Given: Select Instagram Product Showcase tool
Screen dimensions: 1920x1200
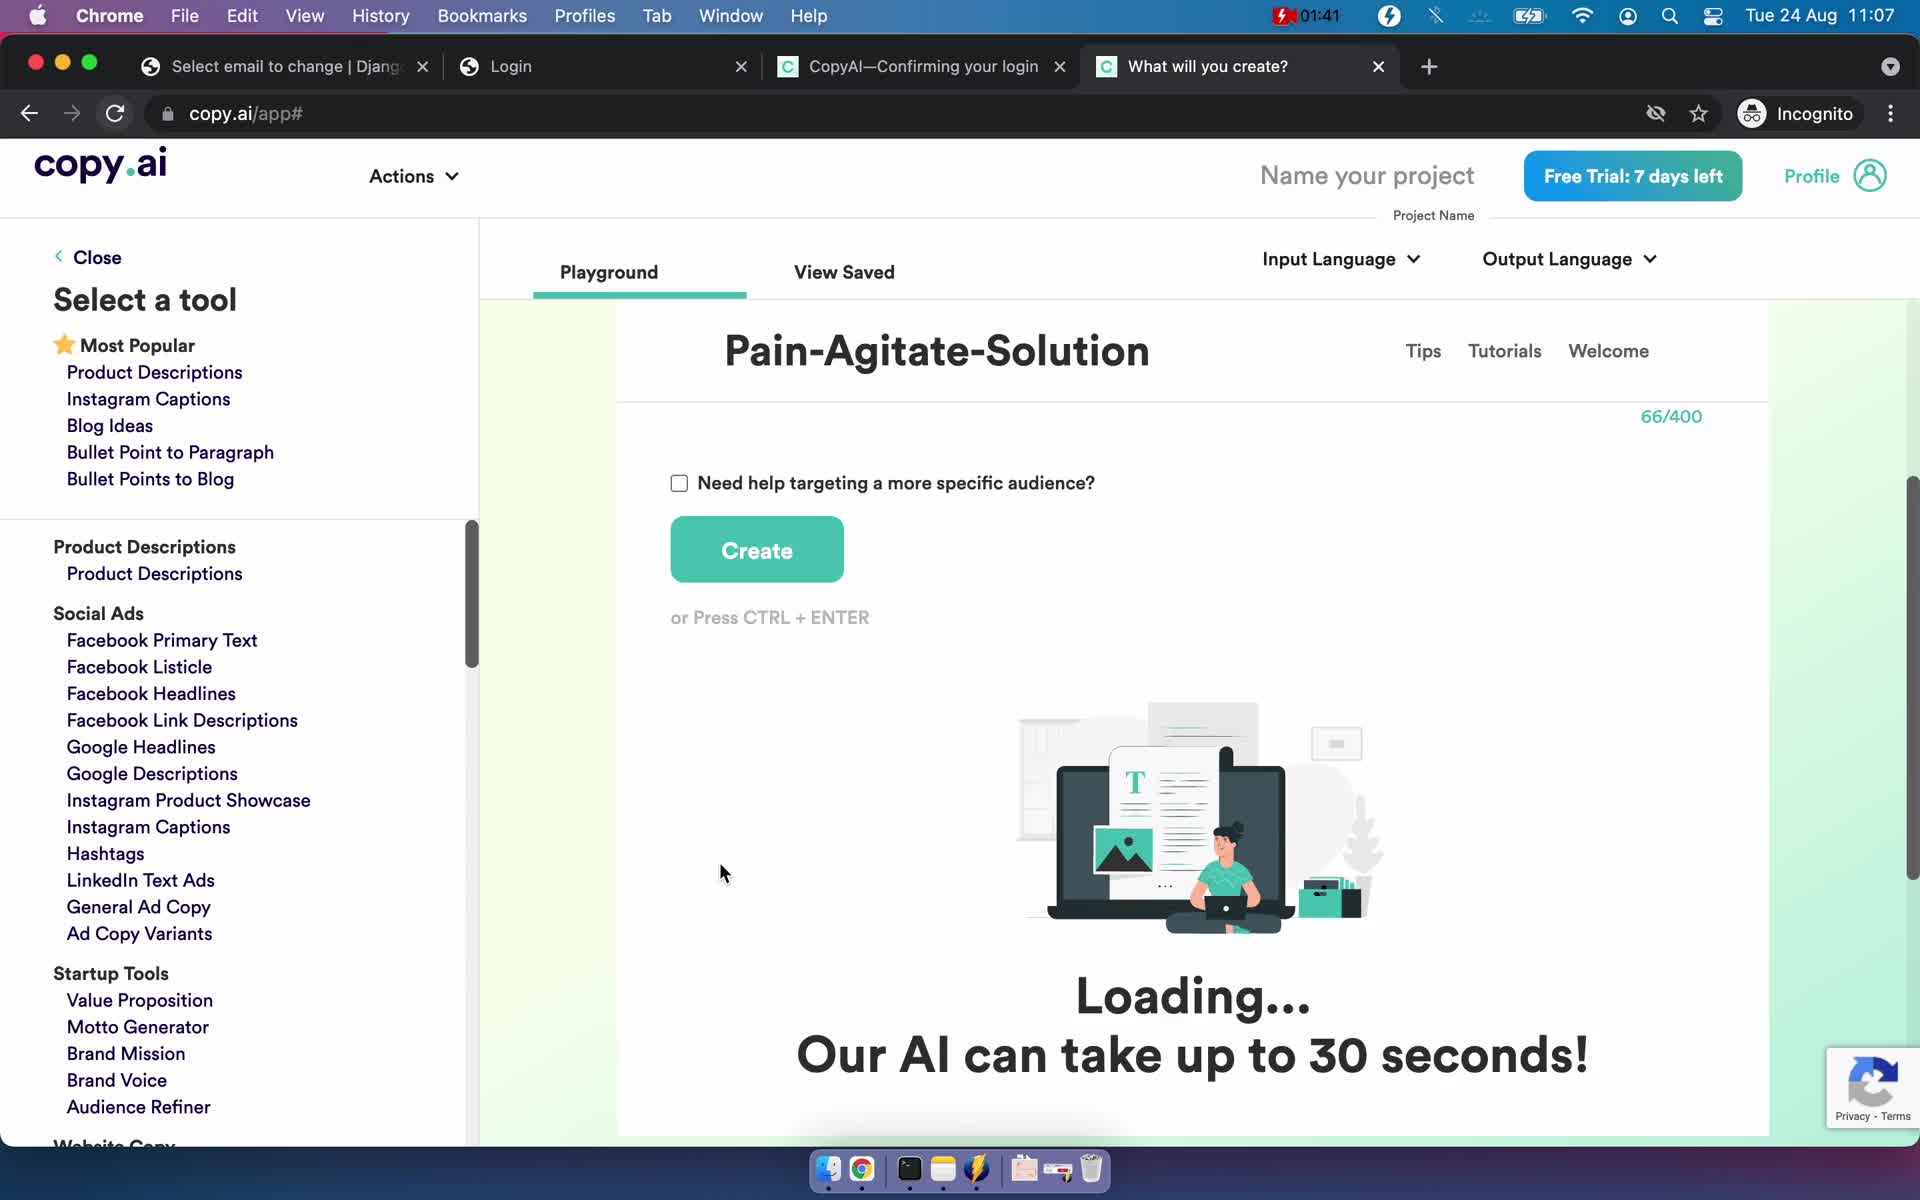Looking at the screenshot, I should tap(188, 801).
